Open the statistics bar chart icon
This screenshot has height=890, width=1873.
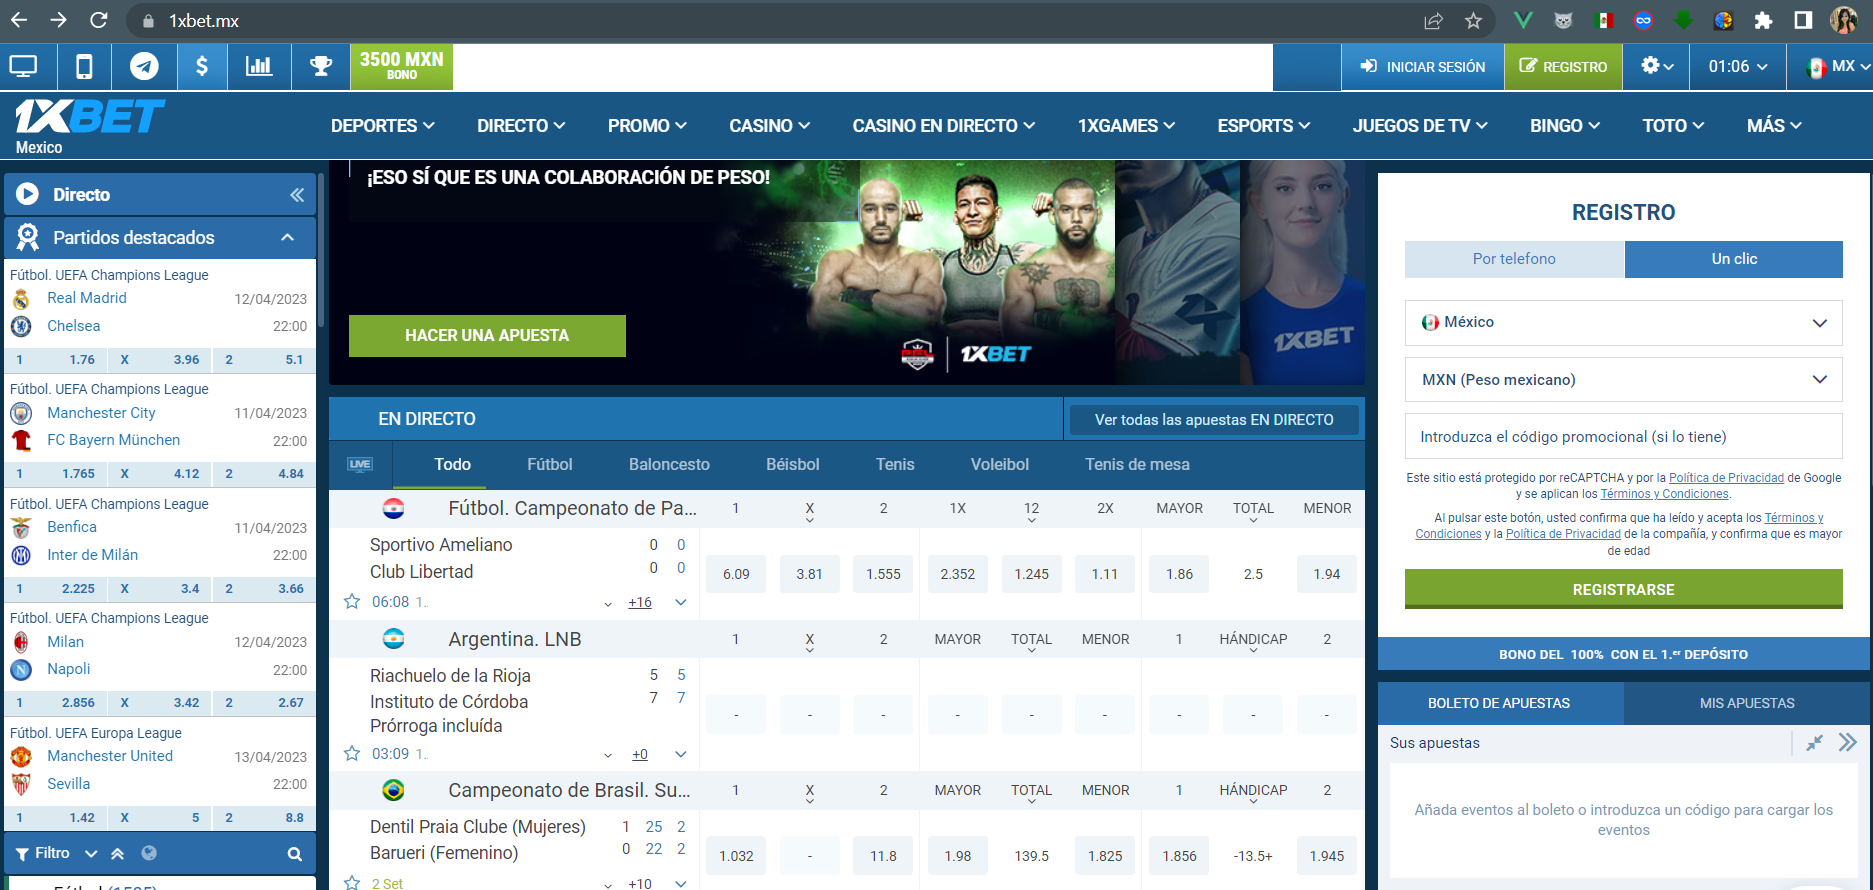259,67
